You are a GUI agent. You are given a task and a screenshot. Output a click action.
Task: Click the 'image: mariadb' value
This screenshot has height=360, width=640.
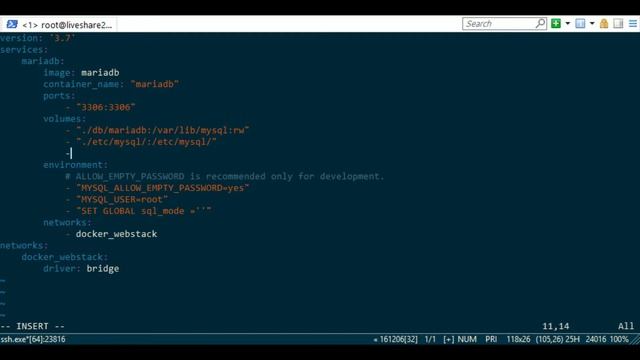(x=100, y=73)
